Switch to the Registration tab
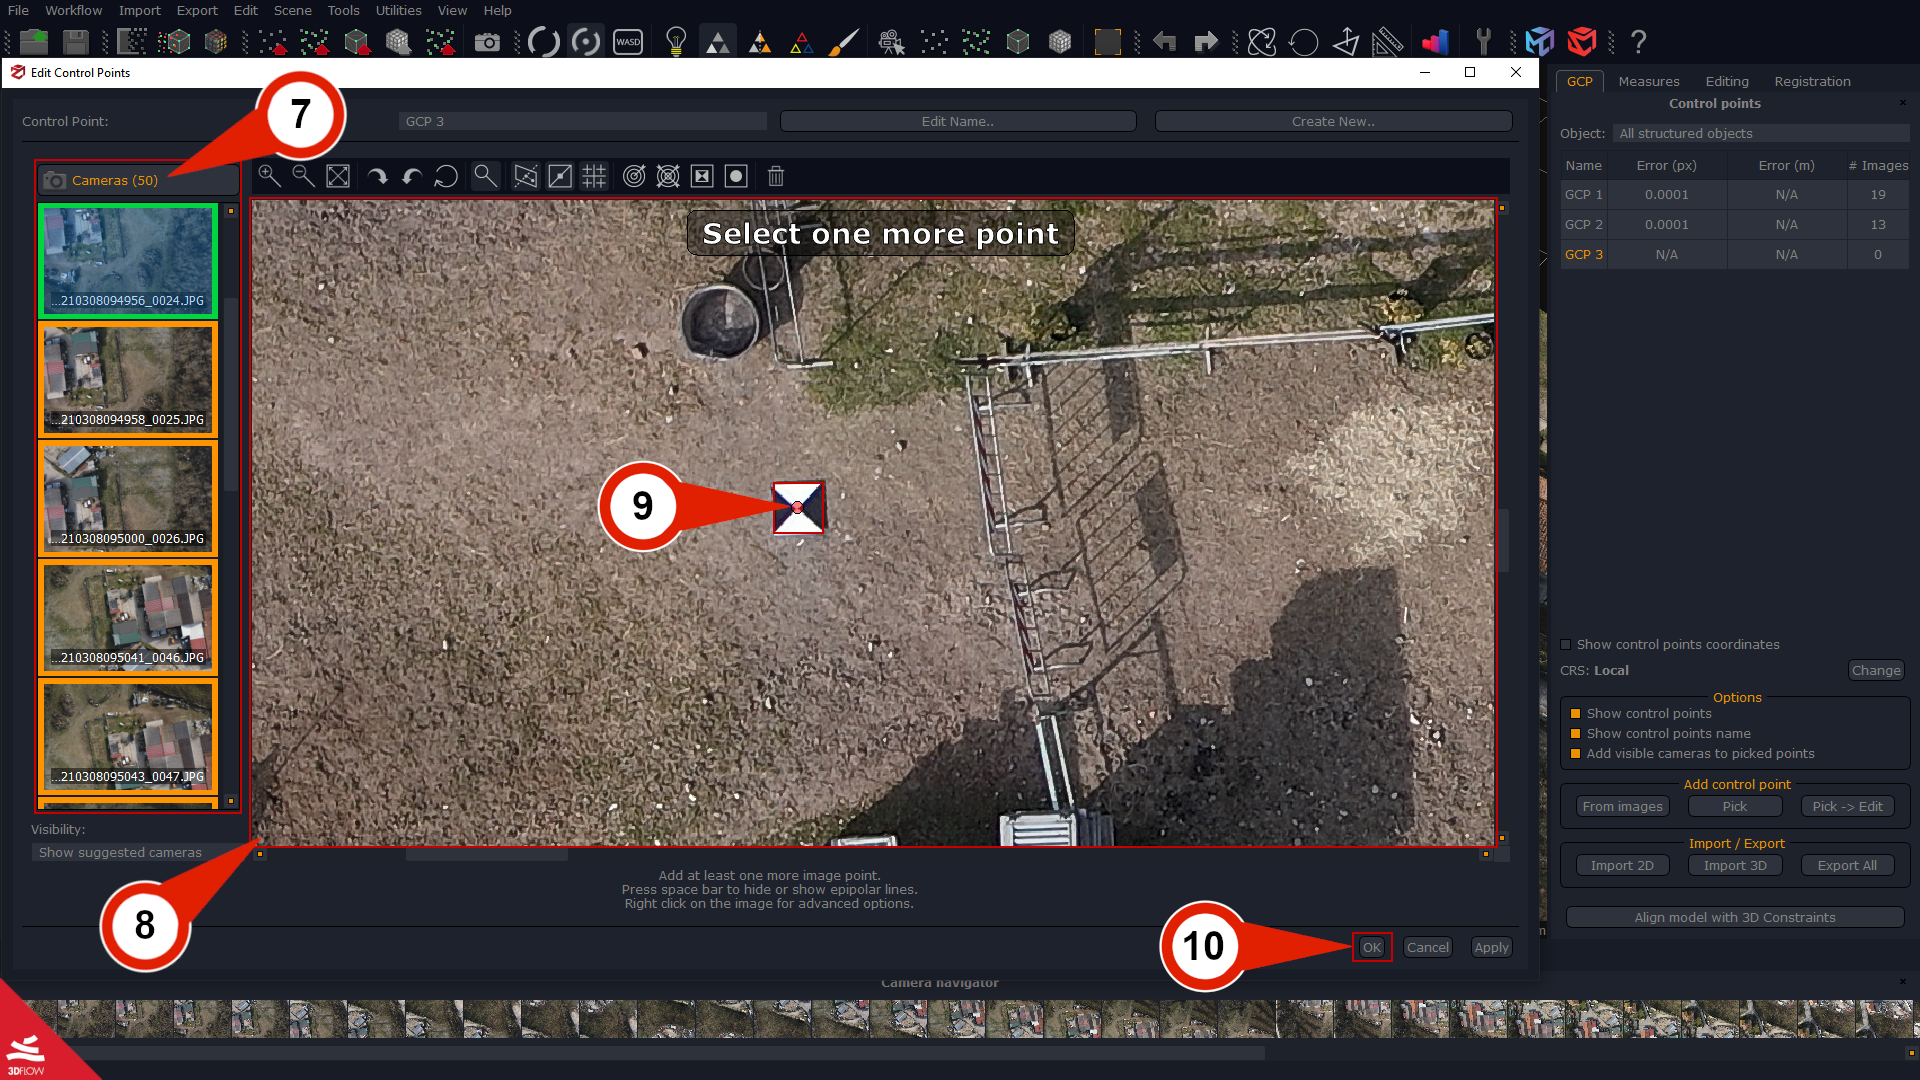The height and width of the screenshot is (1080, 1920). point(1812,82)
